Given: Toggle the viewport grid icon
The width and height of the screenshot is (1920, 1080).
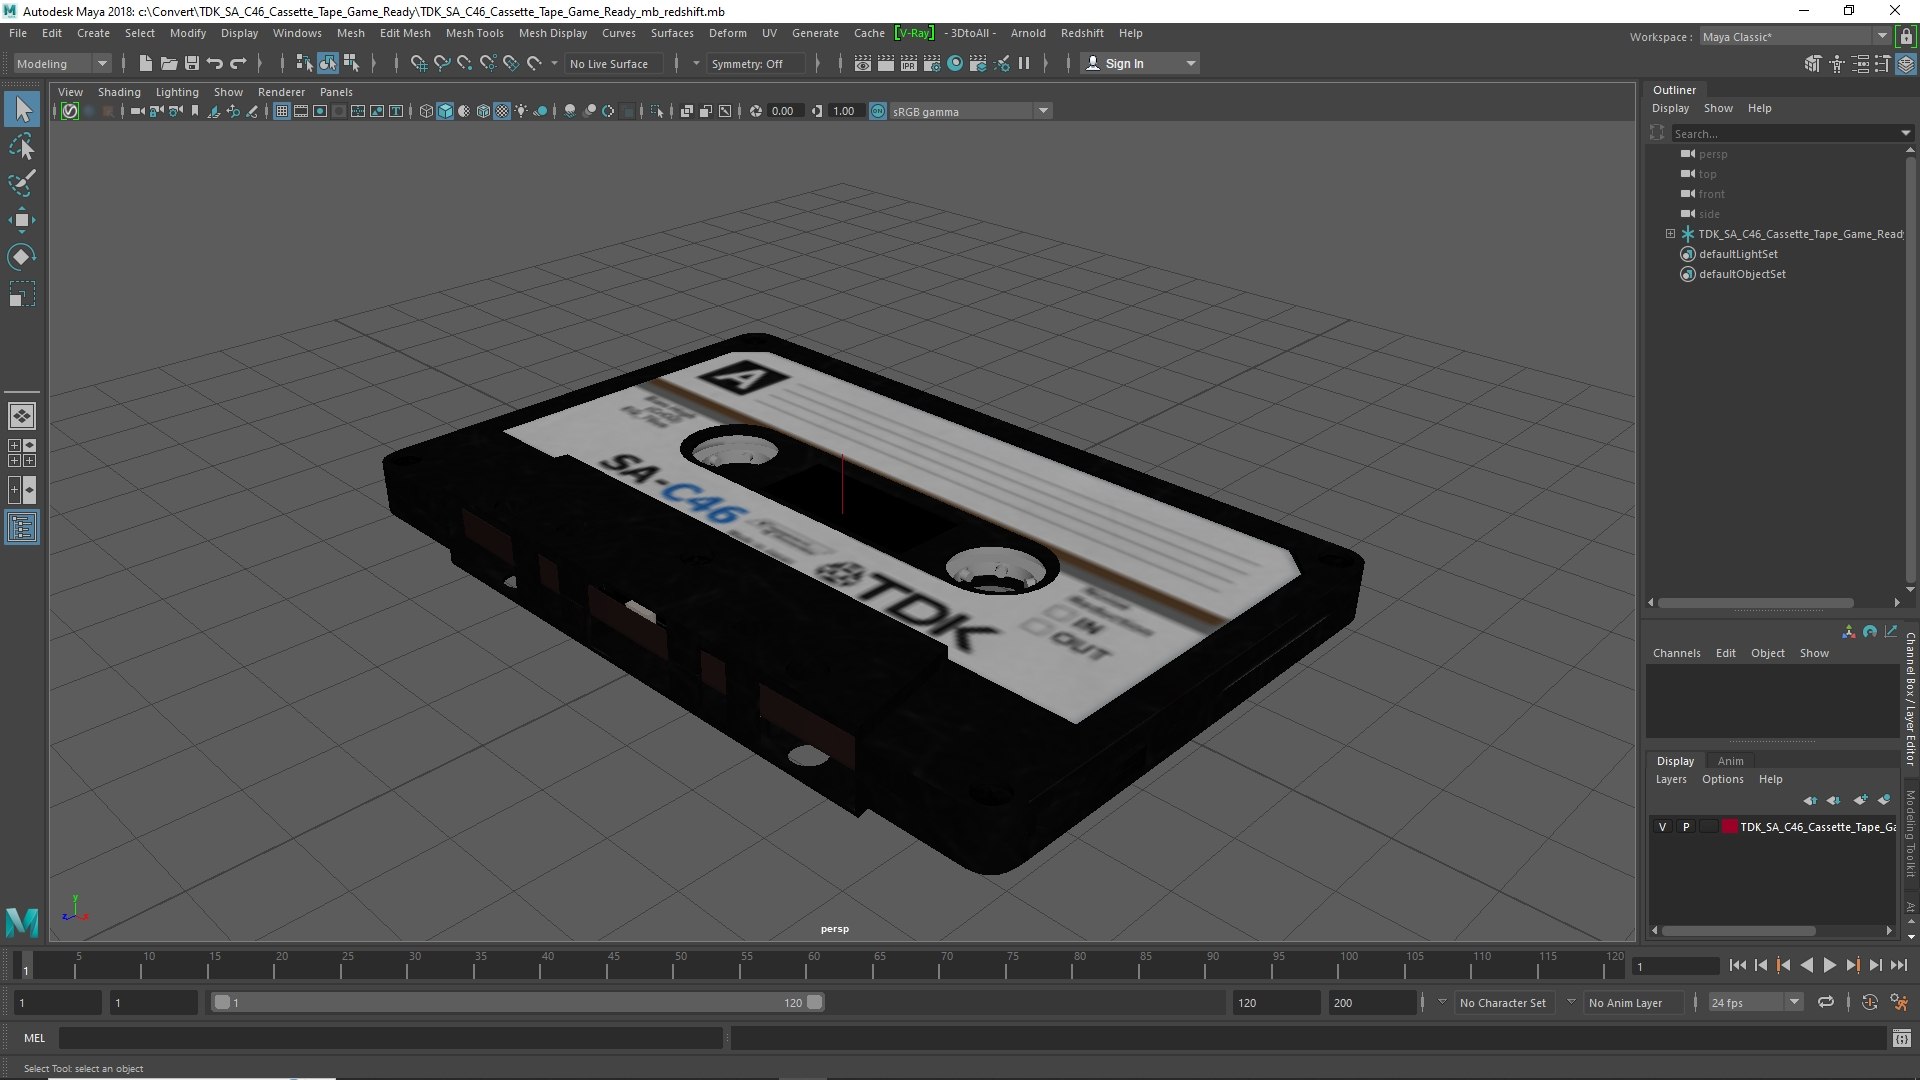Looking at the screenshot, I should (282, 111).
